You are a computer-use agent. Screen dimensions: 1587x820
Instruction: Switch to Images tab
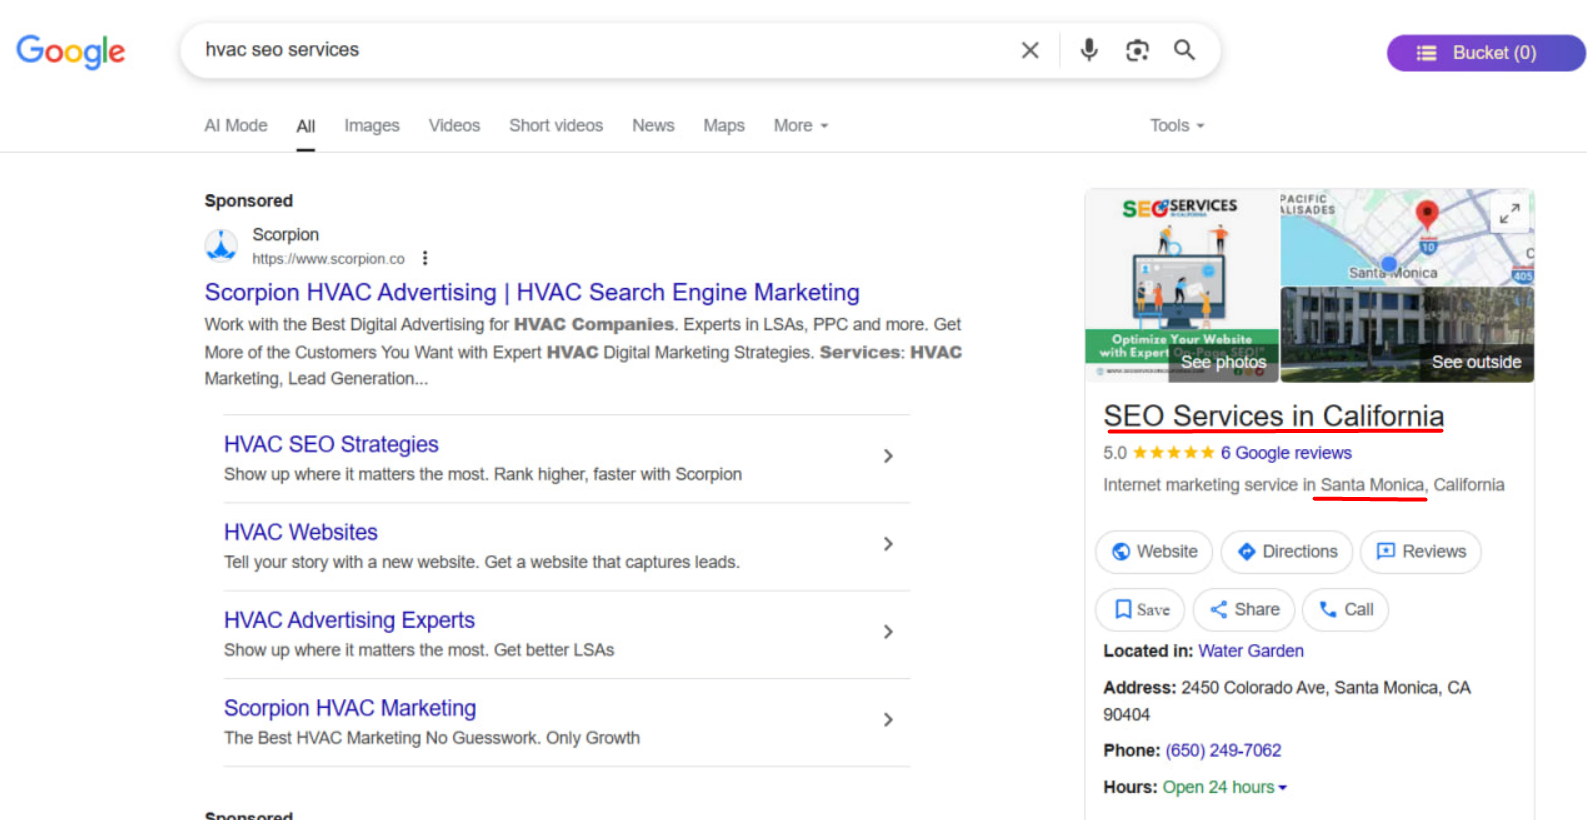[372, 126]
